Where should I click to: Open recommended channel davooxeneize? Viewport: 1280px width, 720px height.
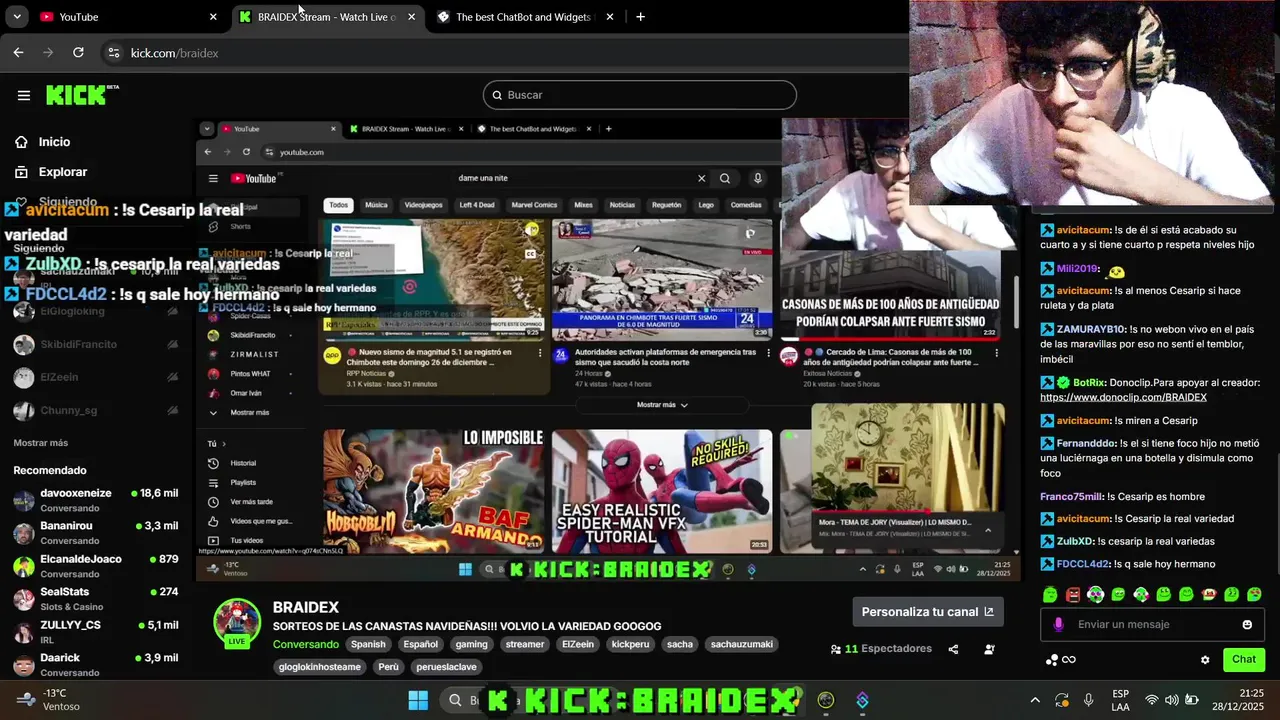(x=95, y=500)
